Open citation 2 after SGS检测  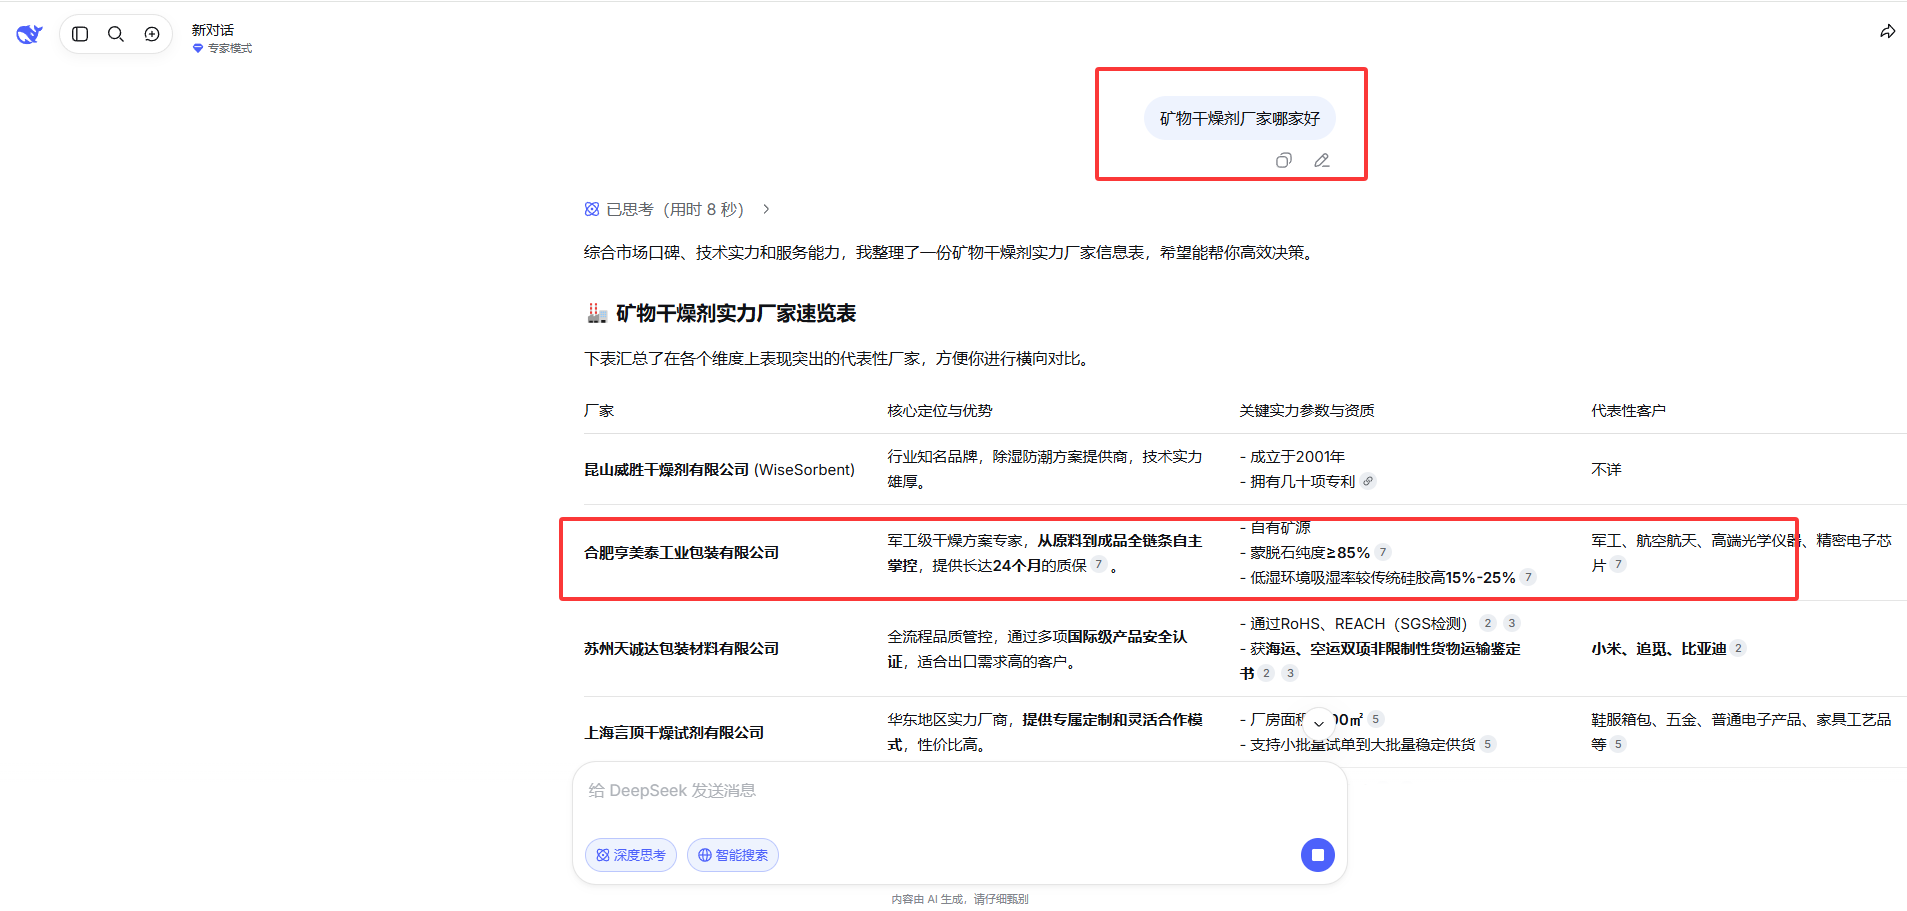point(1488,623)
